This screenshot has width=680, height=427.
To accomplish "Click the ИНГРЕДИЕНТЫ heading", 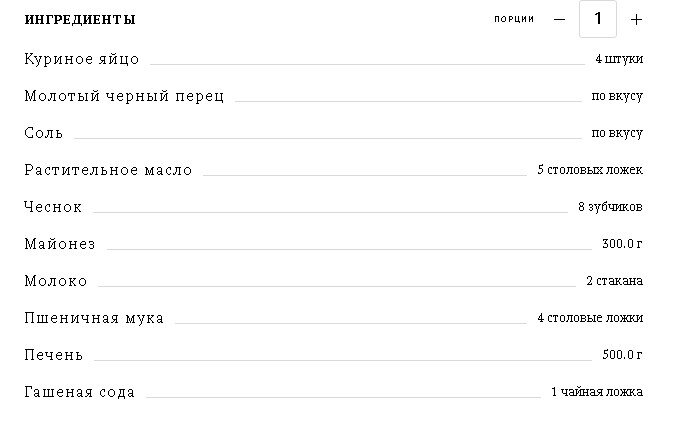I will (x=80, y=20).
